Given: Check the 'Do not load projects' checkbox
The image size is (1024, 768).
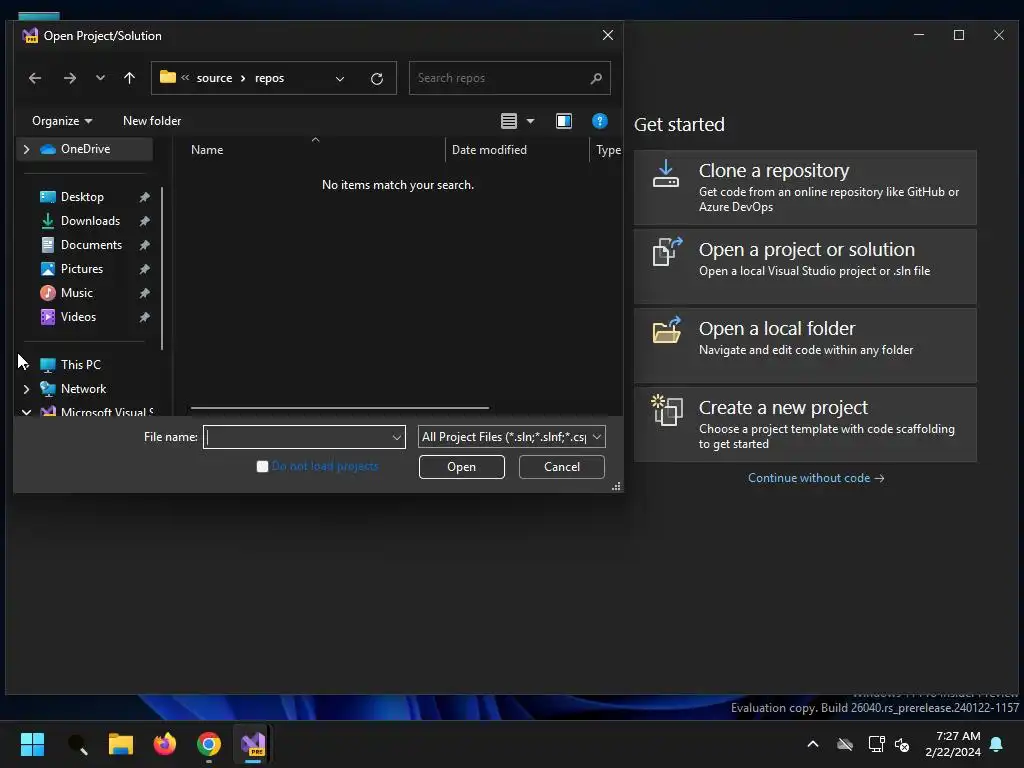Looking at the screenshot, I should pyautogui.click(x=263, y=466).
